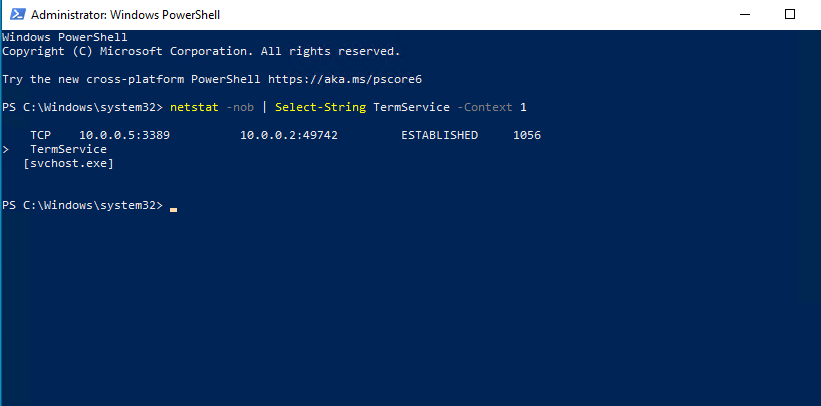Click the "Administrator: Windows PowerShell" window title

[x=124, y=16]
